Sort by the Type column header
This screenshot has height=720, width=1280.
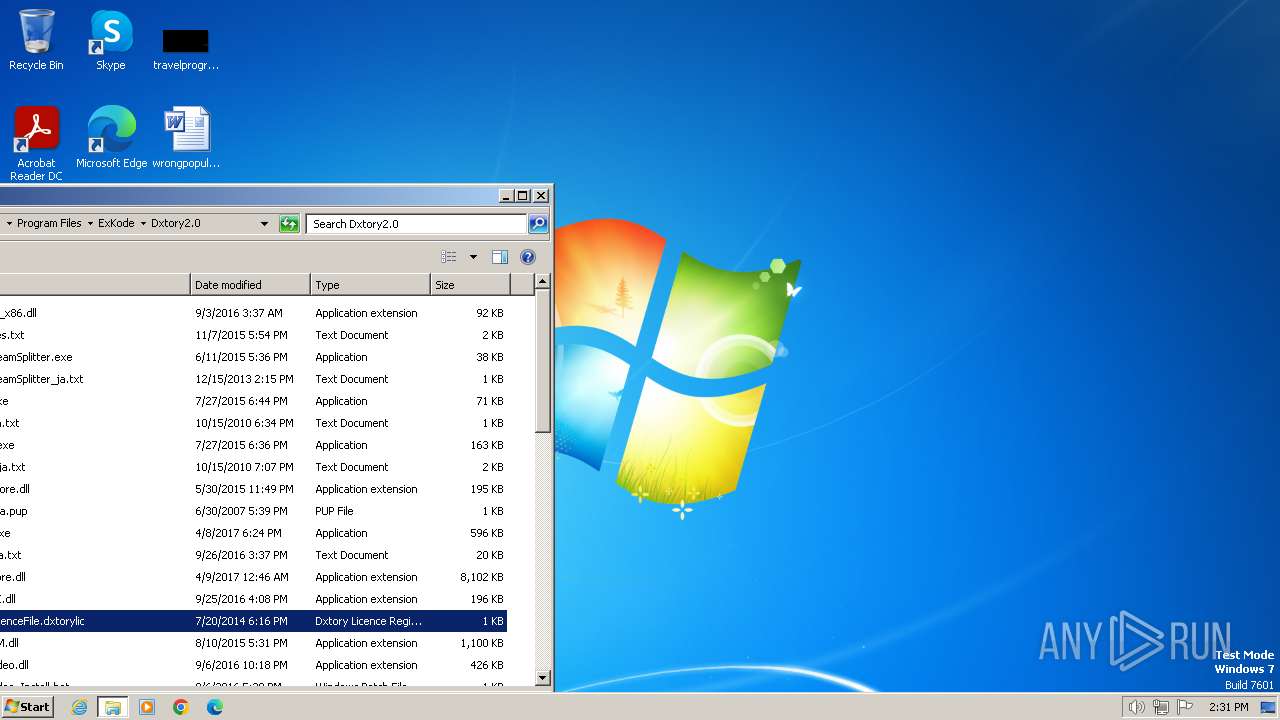[x=370, y=285]
